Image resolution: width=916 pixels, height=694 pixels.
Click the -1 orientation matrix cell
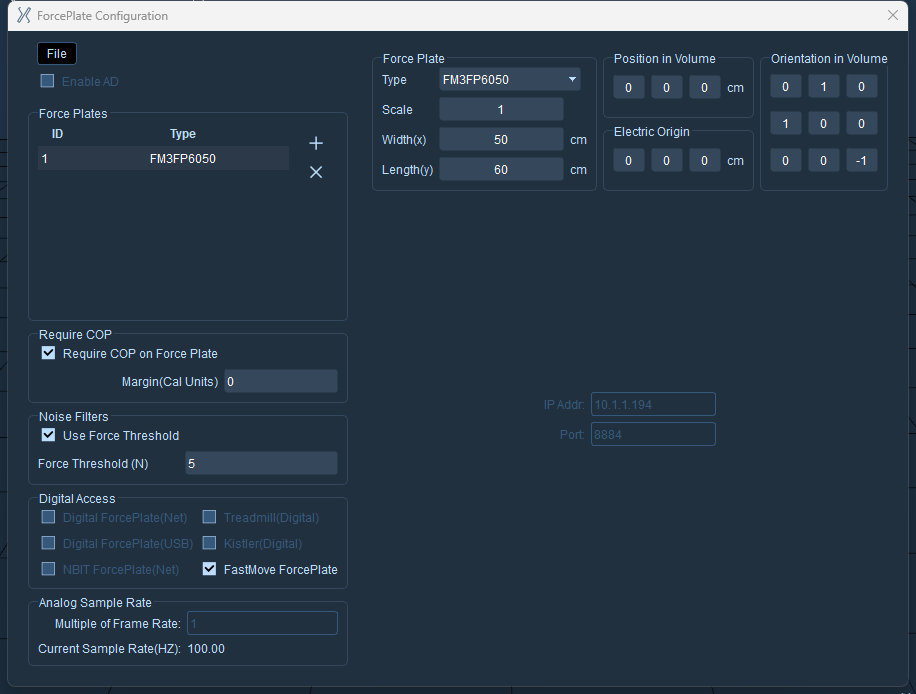(x=861, y=160)
